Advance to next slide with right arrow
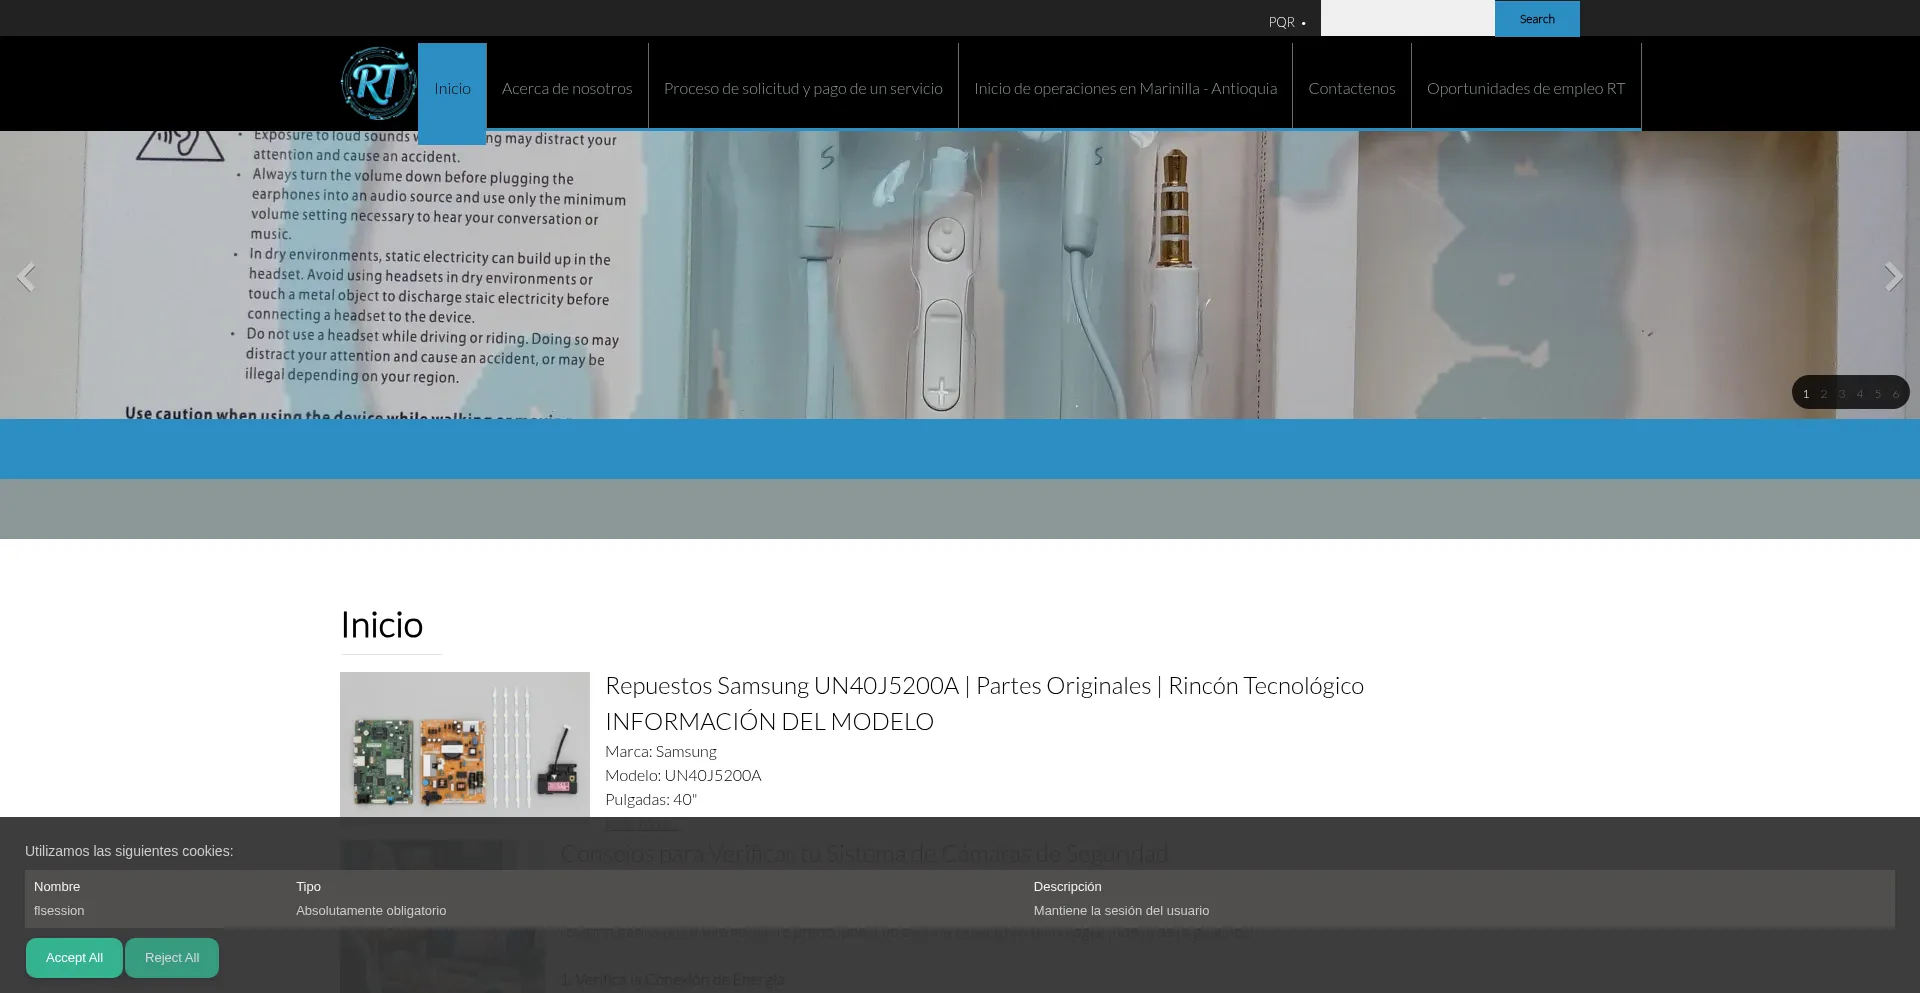 (x=1893, y=276)
